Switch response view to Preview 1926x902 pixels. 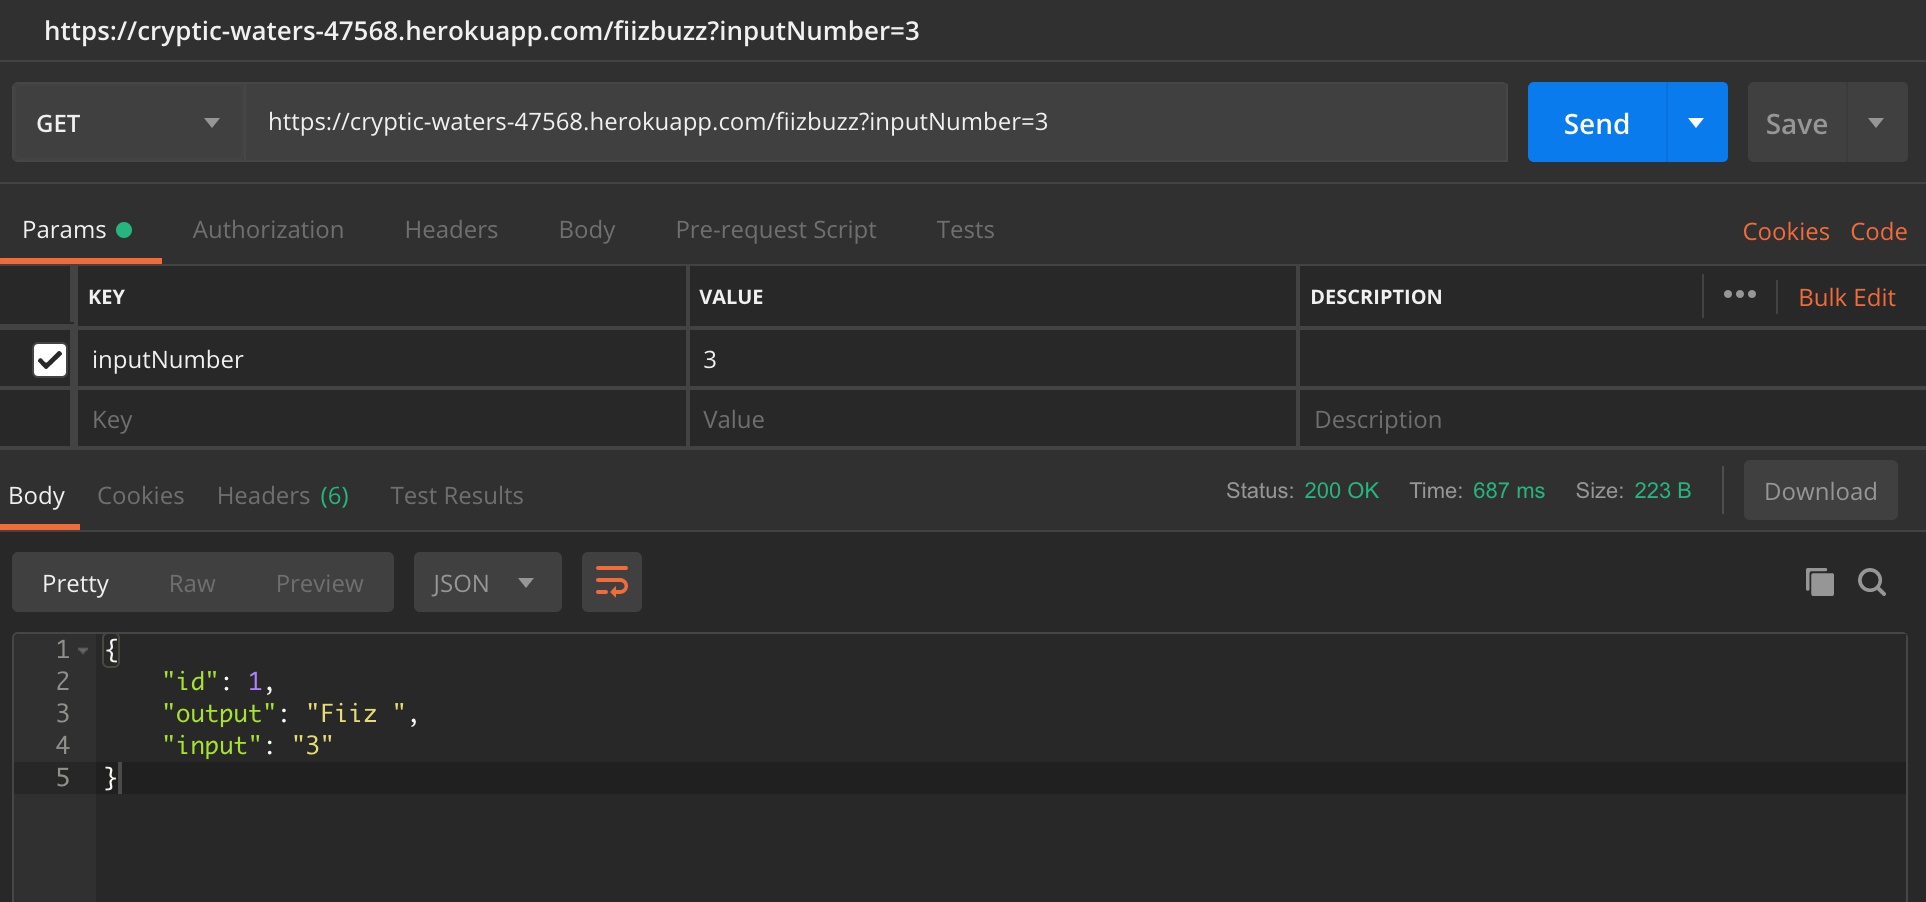pos(318,582)
